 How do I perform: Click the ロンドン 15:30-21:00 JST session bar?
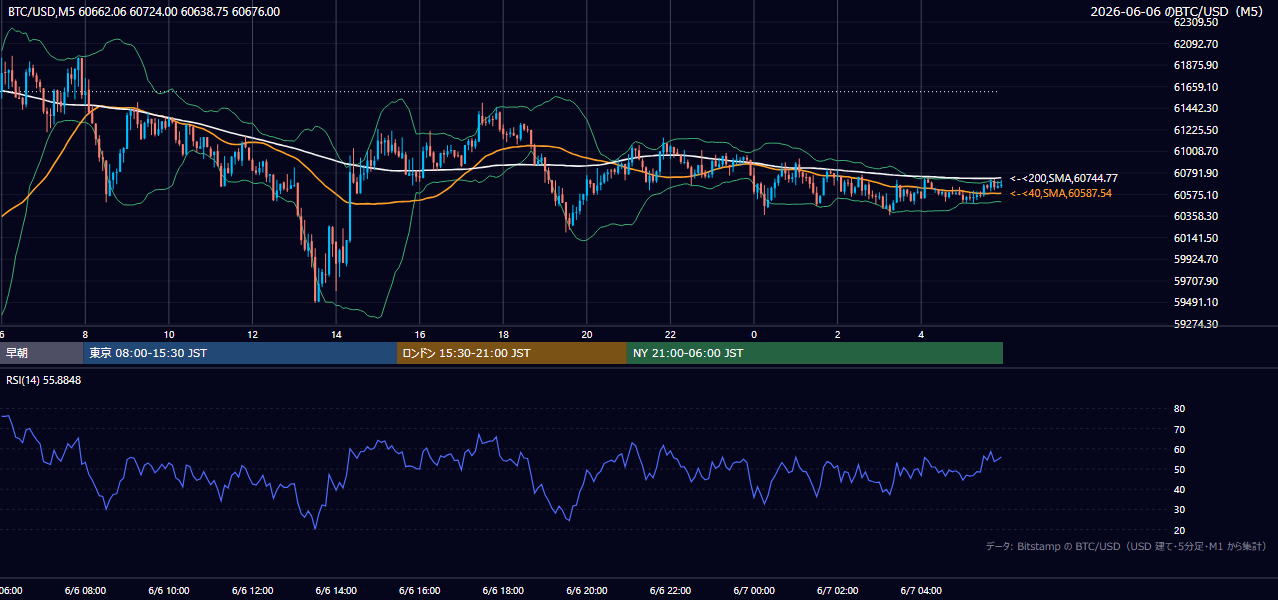point(512,353)
